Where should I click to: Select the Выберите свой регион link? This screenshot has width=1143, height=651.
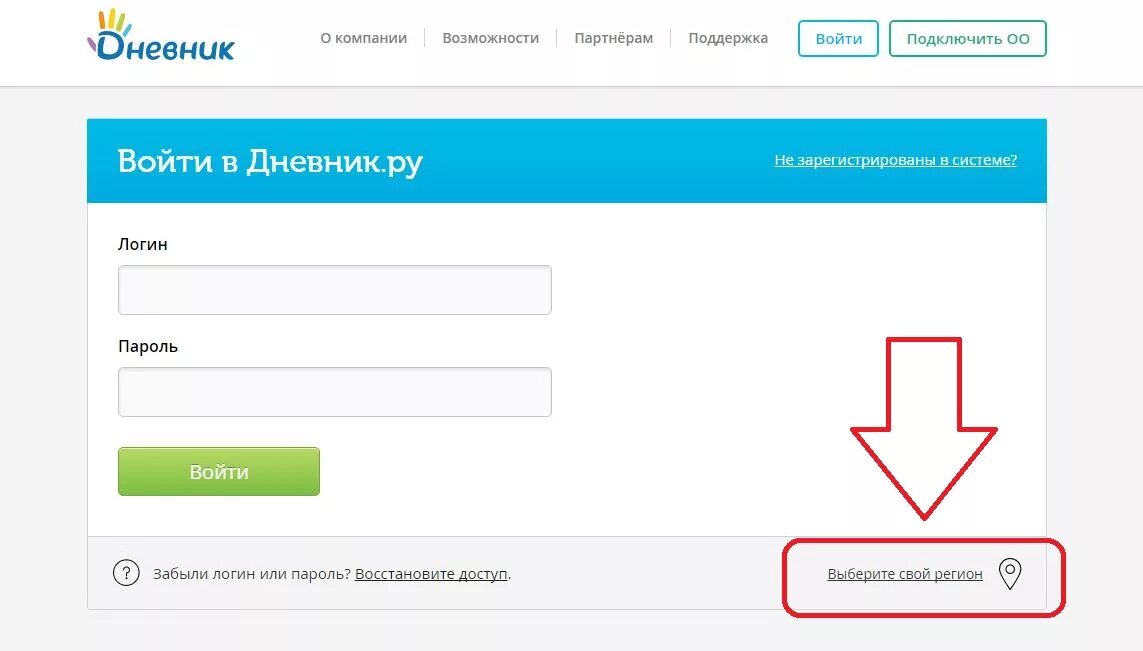[905, 574]
